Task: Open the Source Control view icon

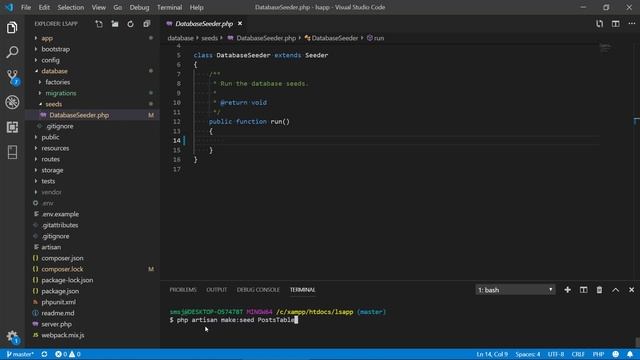Action: click(x=12, y=77)
